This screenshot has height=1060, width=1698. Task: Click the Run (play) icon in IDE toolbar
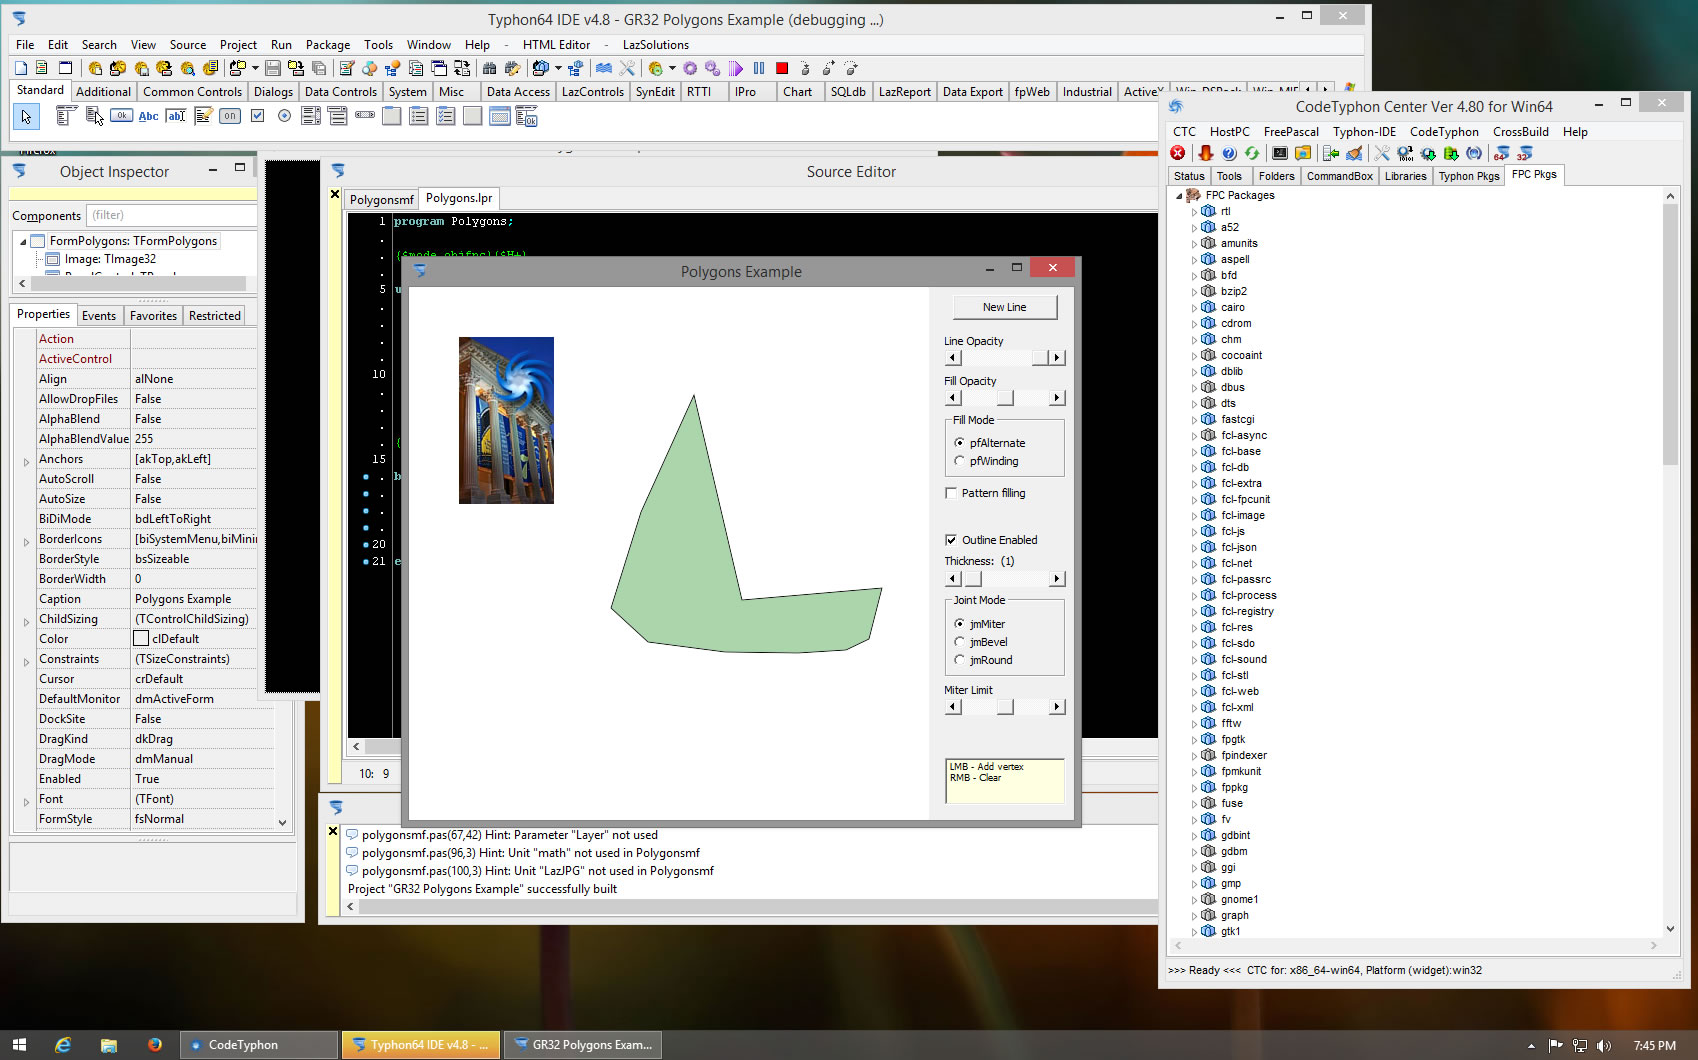736,68
